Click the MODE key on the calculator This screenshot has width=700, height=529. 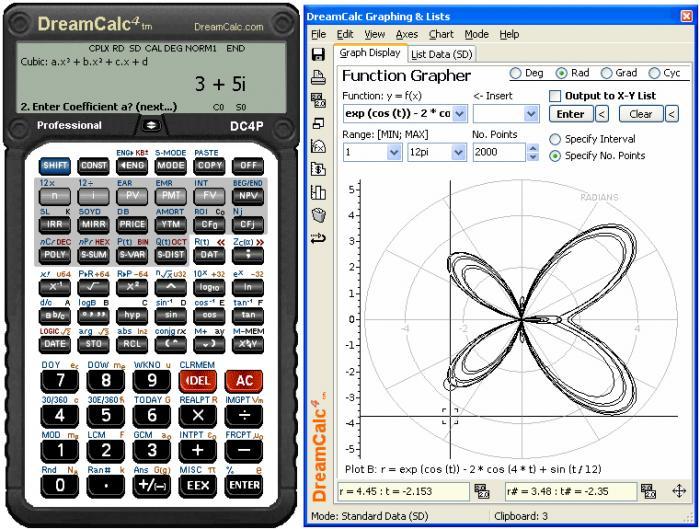pyautogui.click(x=171, y=166)
